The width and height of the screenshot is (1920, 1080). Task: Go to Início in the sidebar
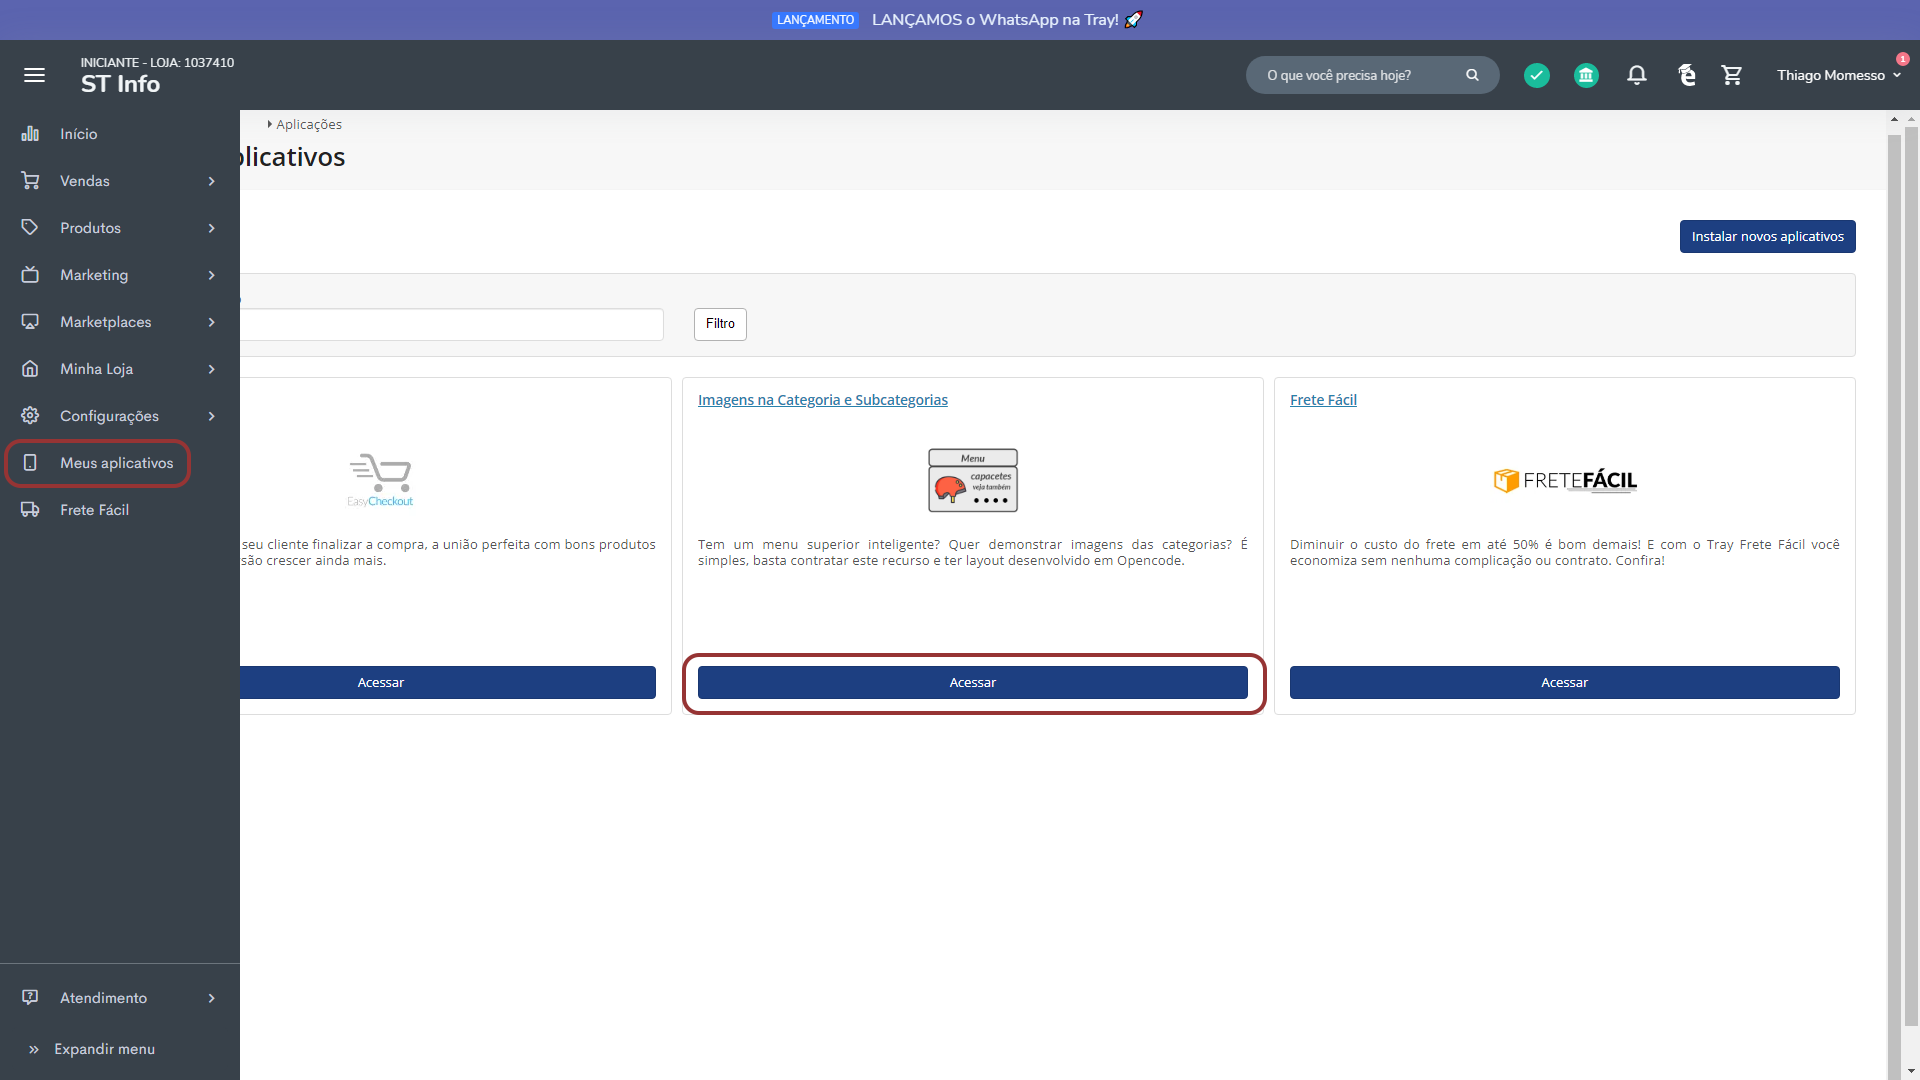pos(78,134)
